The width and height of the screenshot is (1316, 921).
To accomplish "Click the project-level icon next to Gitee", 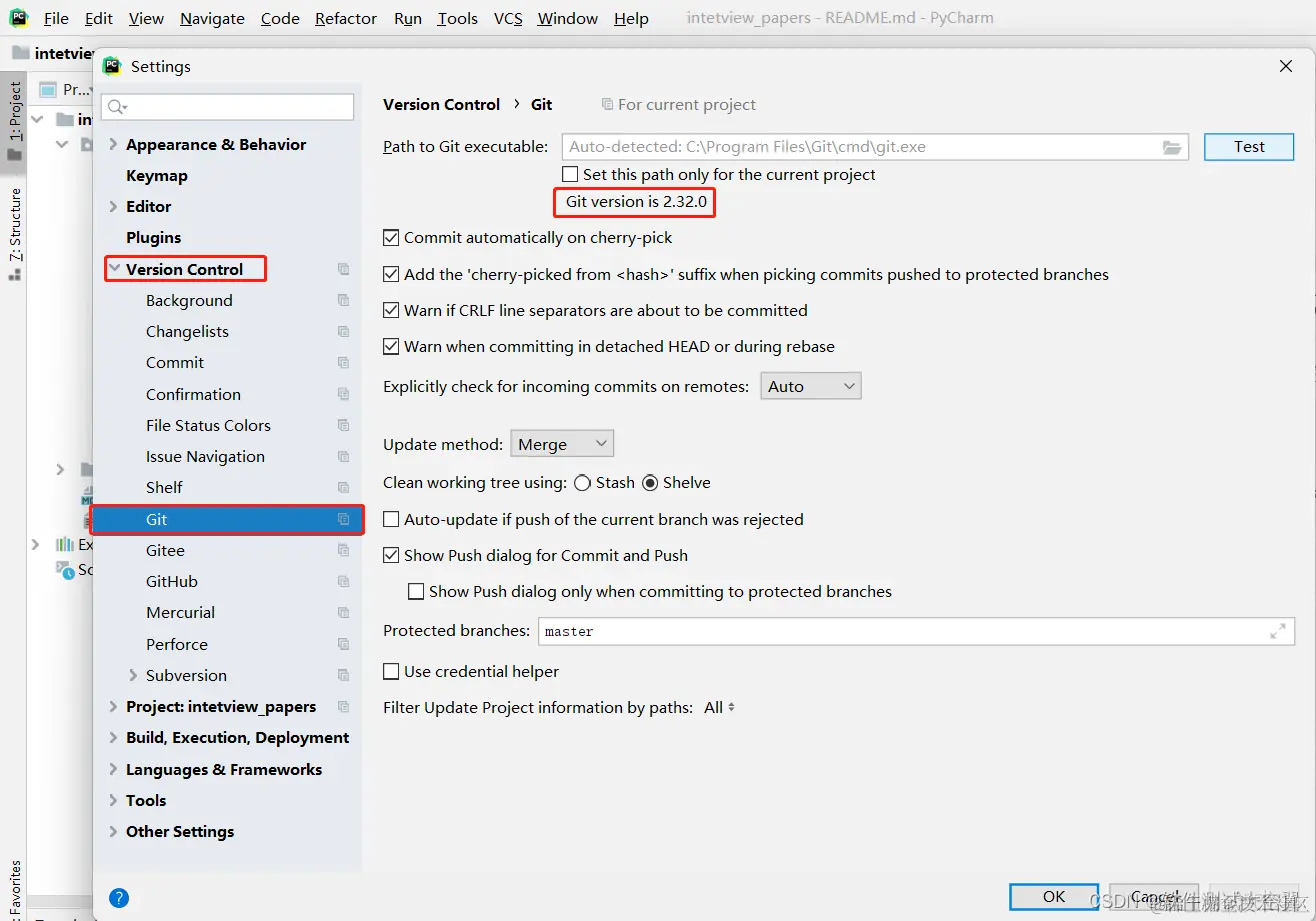I will click(343, 551).
